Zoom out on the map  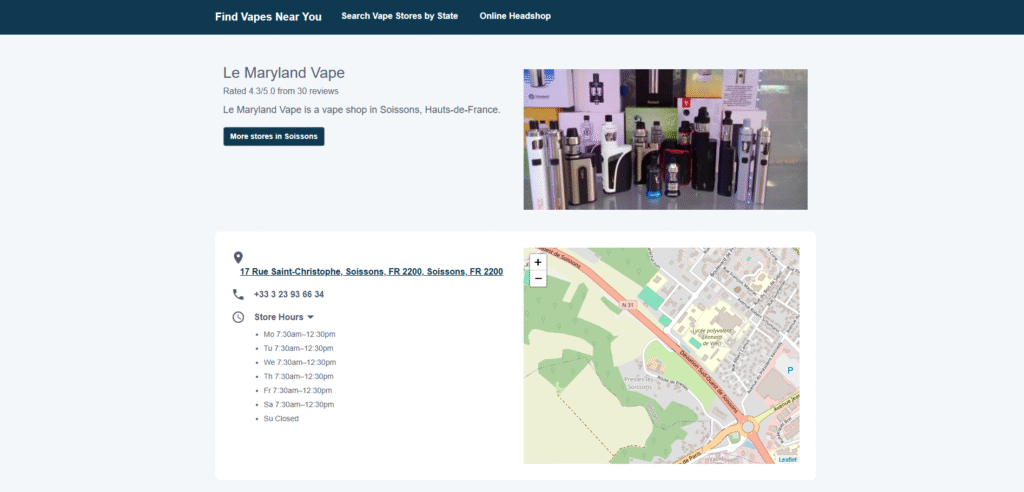[537, 278]
